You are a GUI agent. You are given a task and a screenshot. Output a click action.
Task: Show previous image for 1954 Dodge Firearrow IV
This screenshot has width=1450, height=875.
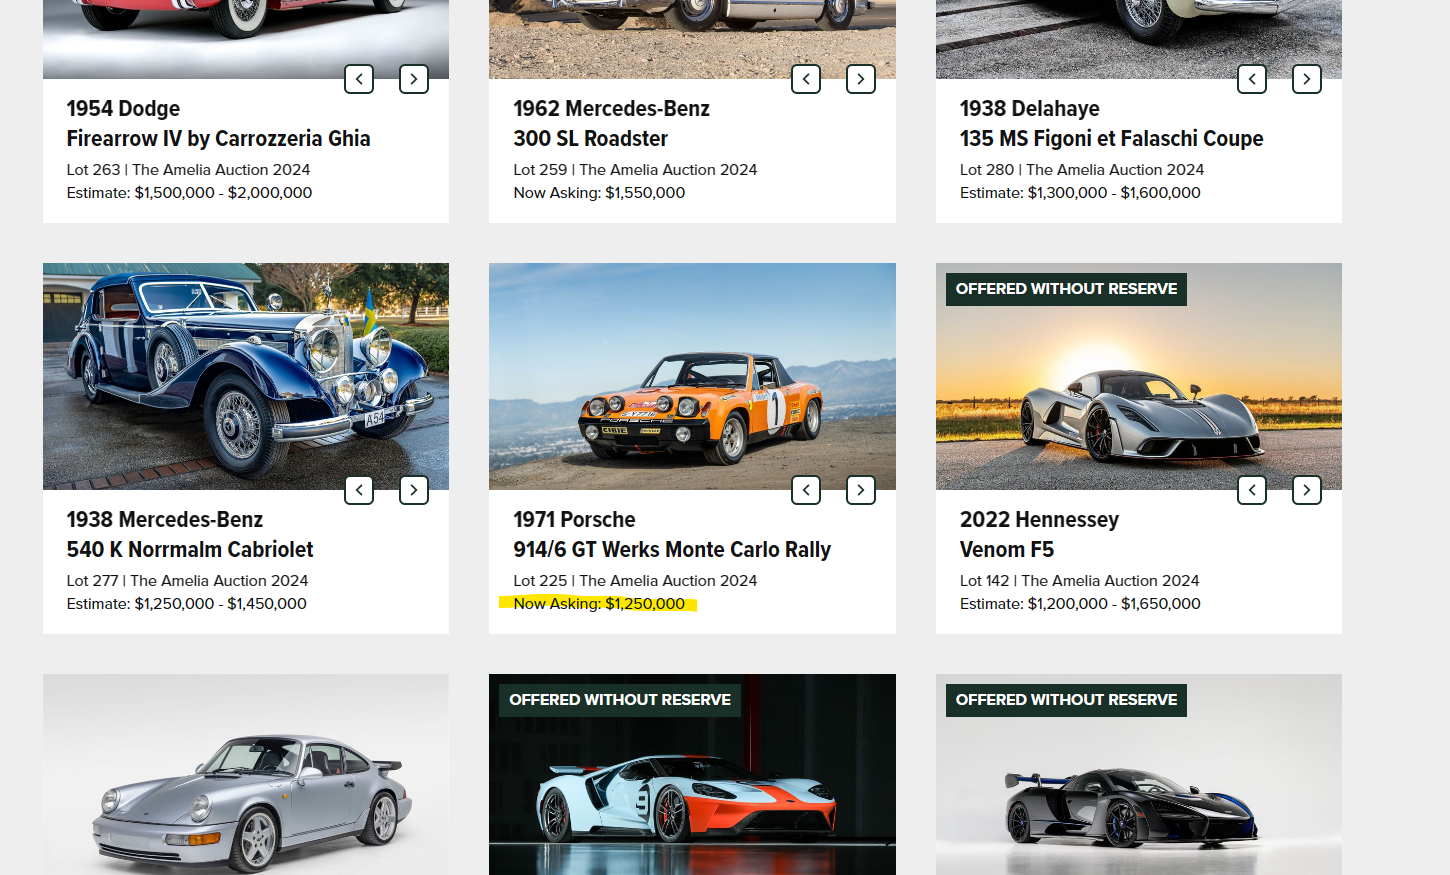(359, 79)
